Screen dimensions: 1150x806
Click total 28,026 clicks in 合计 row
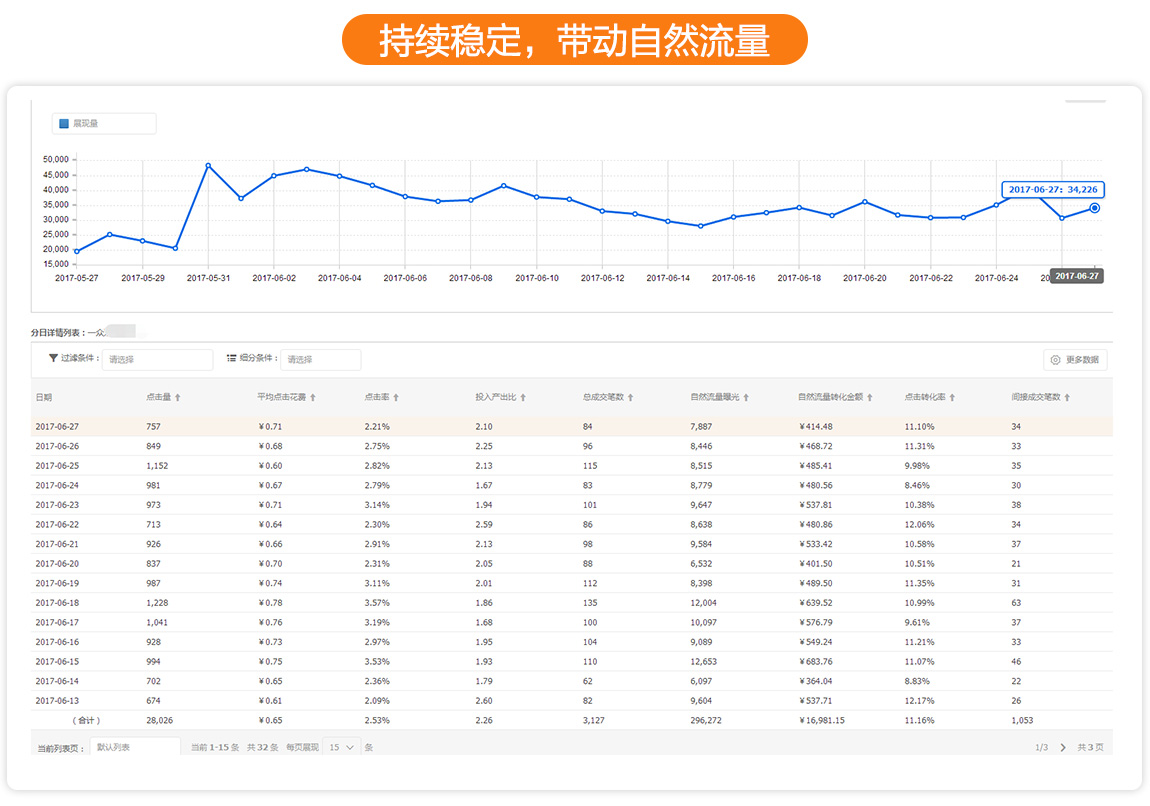click(159, 720)
